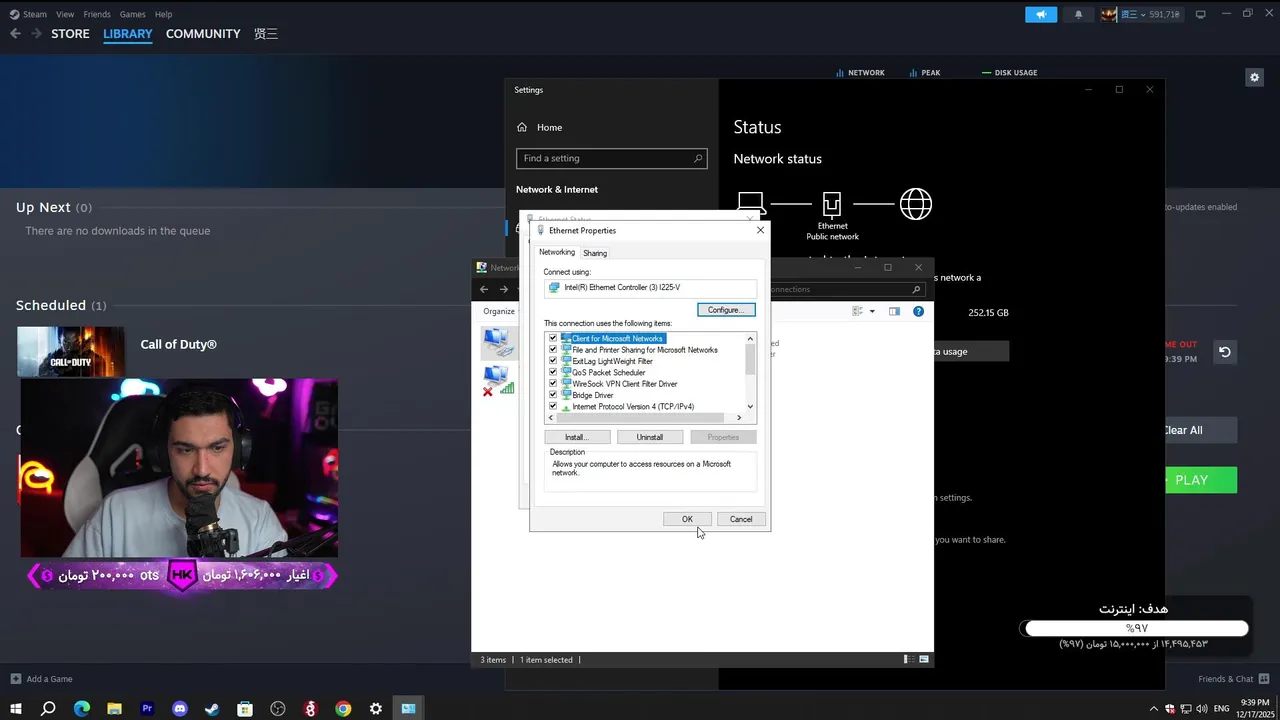Click the items list horizontal scrollbar
The height and width of the screenshot is (720, 1280).
coord(646,418)
